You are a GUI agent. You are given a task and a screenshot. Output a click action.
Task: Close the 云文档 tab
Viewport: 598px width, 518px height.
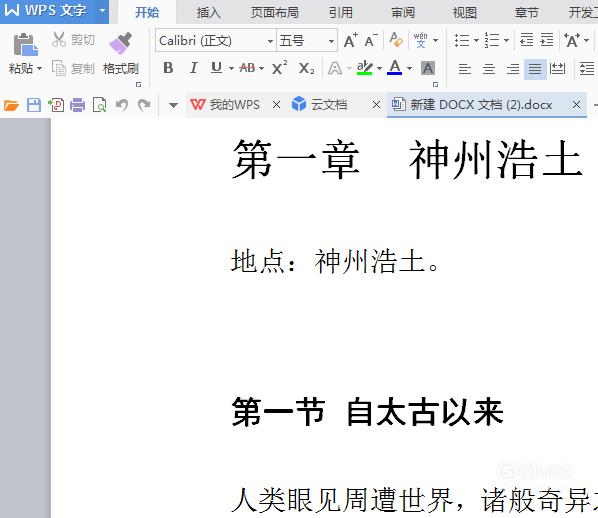point(376,105)
